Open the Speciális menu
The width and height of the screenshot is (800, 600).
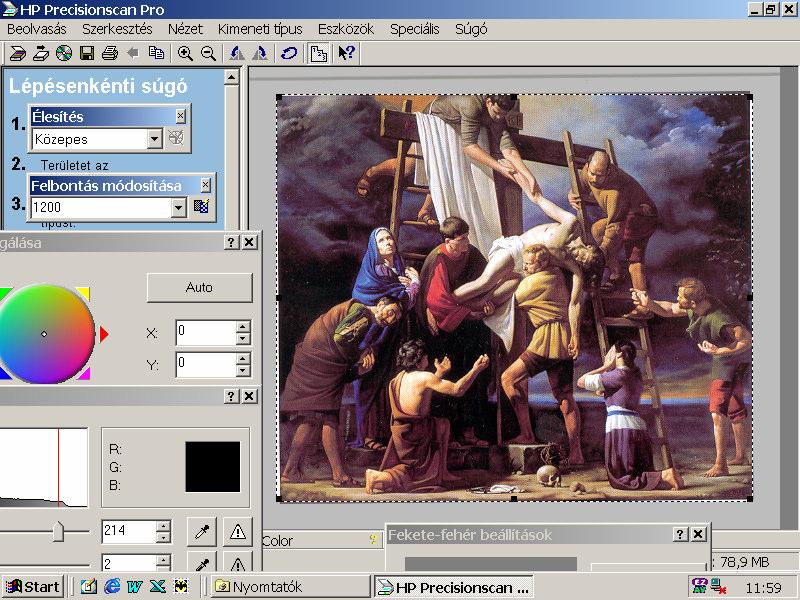pyautogui.click(x=414, y=29)
